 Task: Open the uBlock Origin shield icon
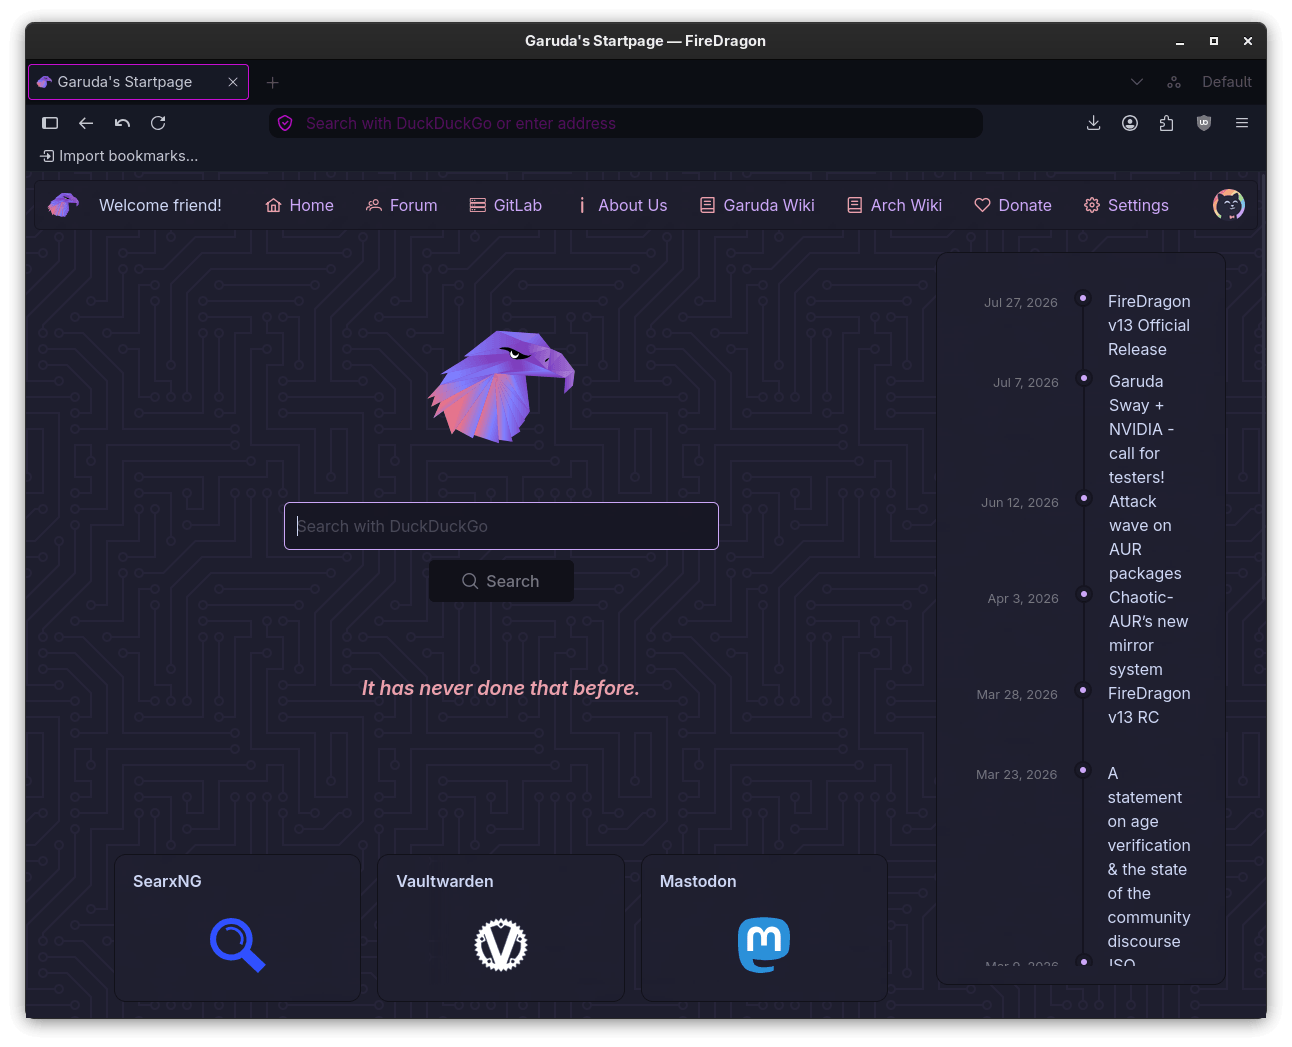pyautogui.click(x=1204, y=123)
